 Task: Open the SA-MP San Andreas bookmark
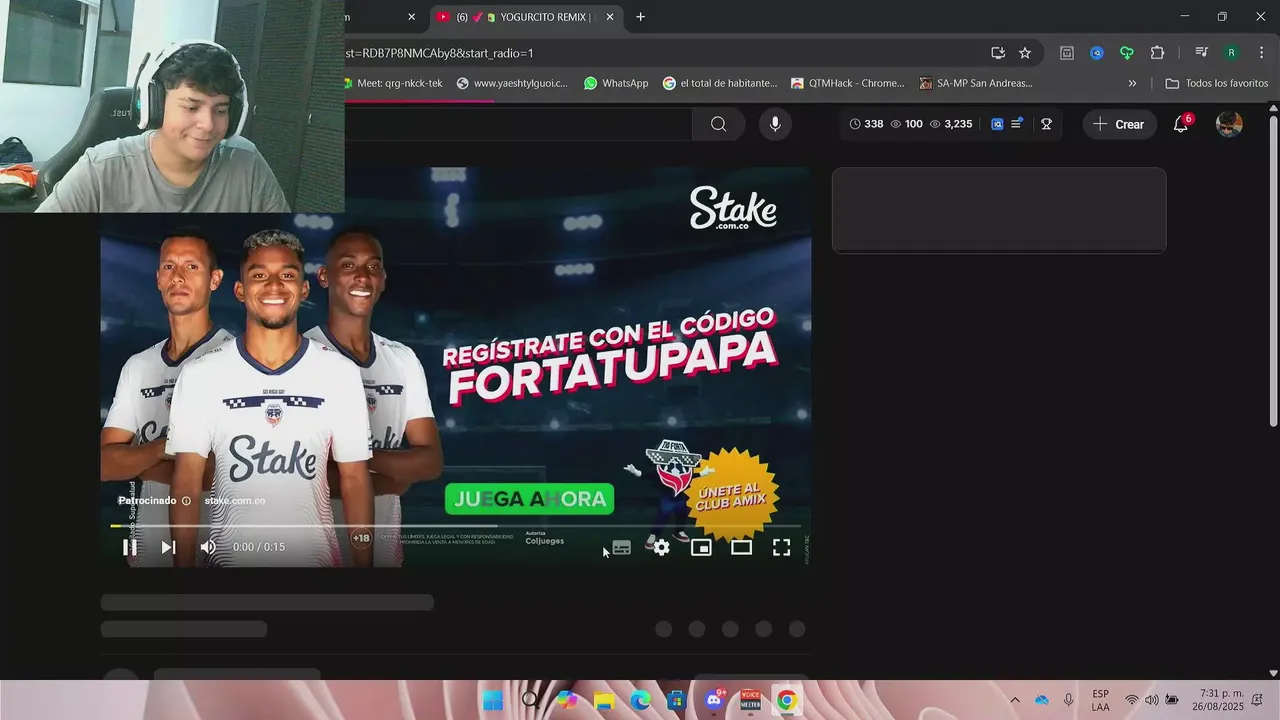(976, 83)
